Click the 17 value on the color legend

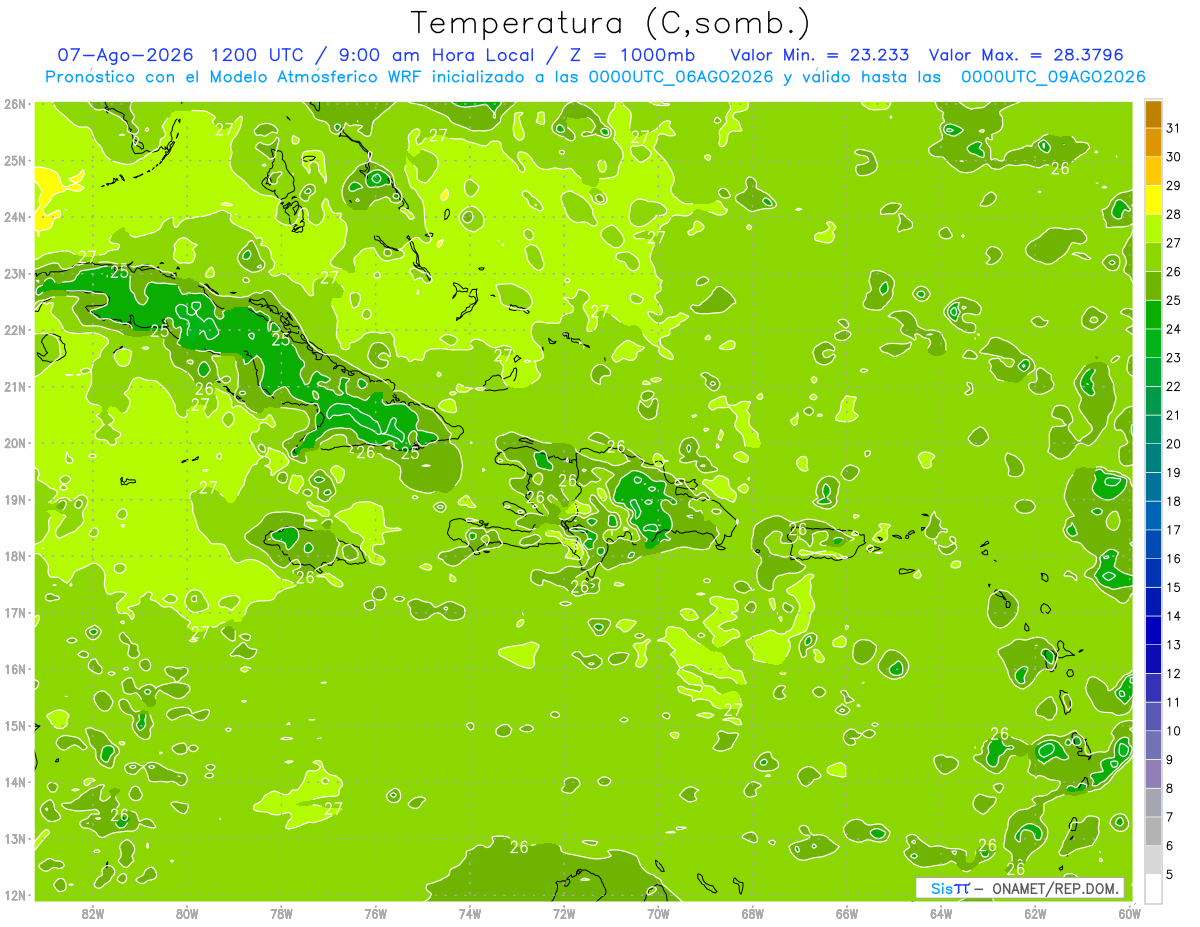1173,530
